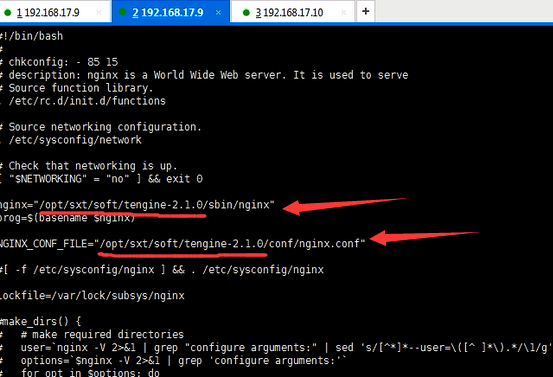Click '/etc/sysconfig/network' line
The height and width of the screenshot is (377, 553).
pos(71,140)
